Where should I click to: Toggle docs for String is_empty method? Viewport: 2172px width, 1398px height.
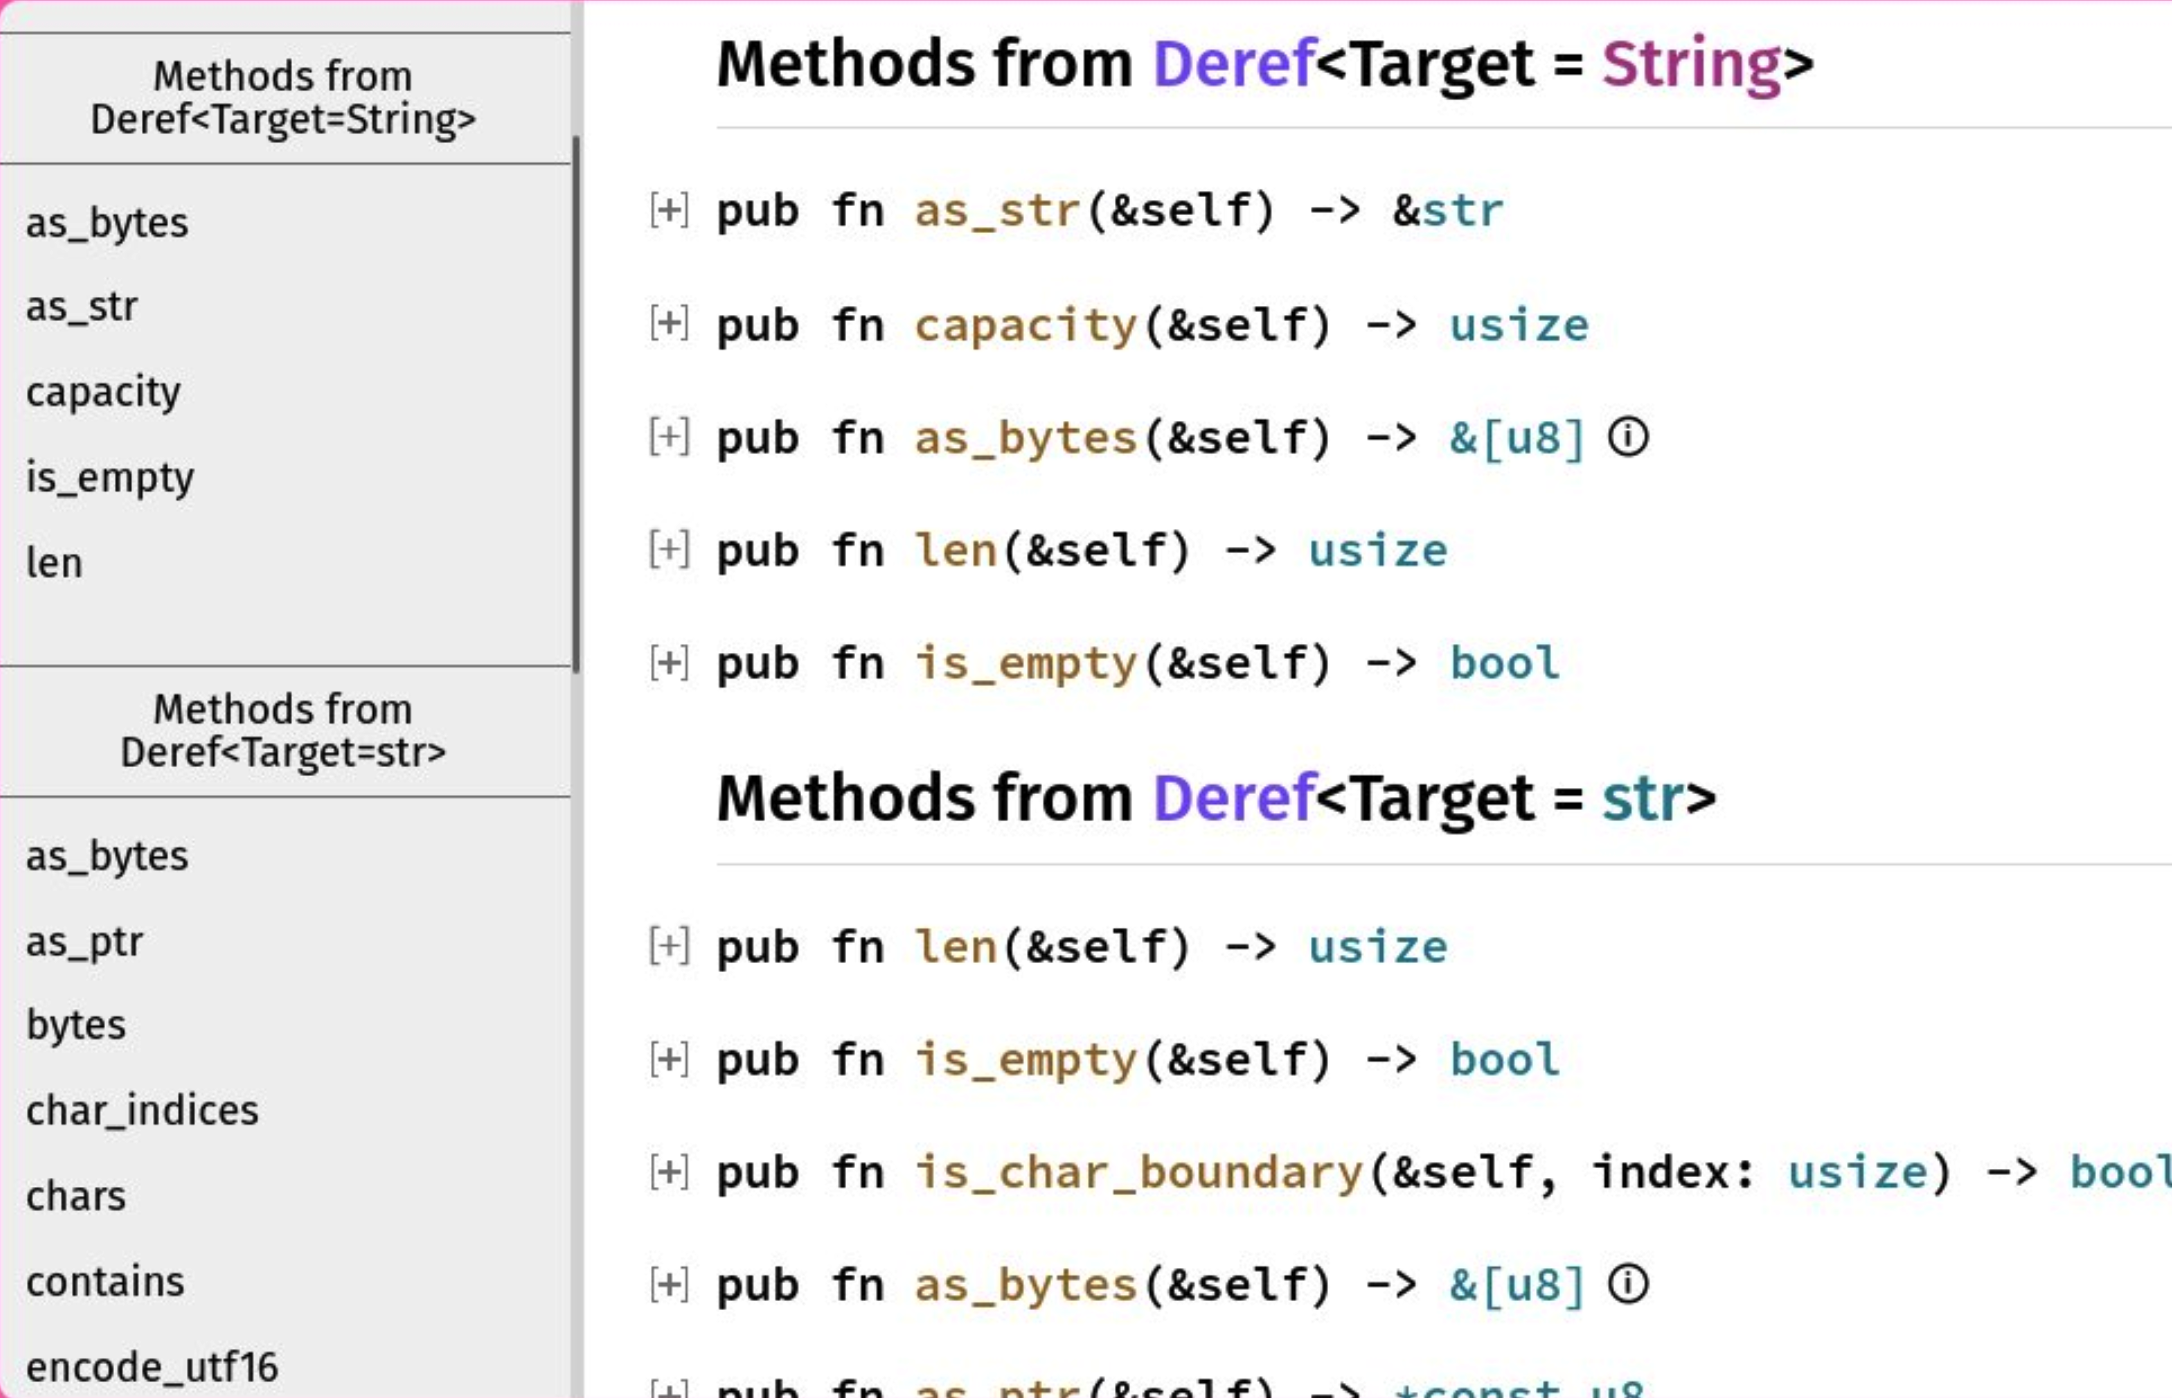(x=668, y=663)
